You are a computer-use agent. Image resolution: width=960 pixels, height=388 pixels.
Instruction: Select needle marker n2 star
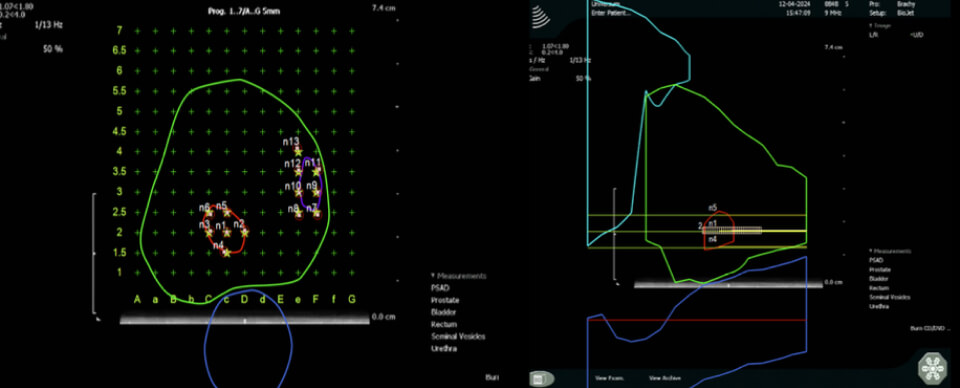245,233
